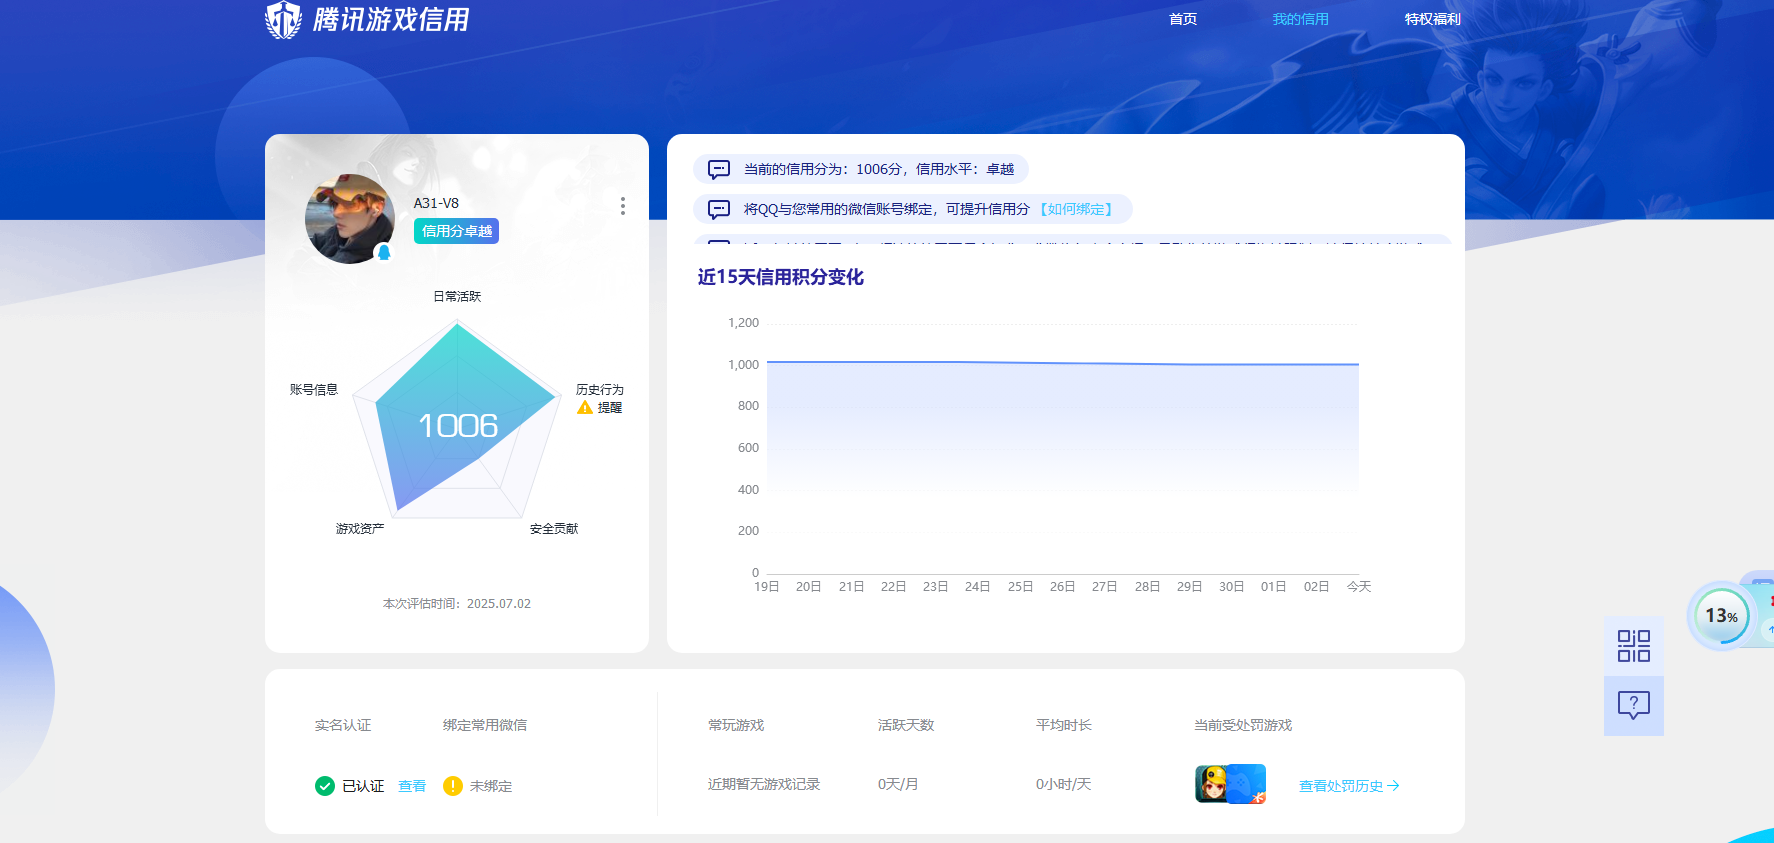Click the chat icon beside credit score message
Image resolution: width=1774 pixels, height=843 pixels.
tap(719, 169)
